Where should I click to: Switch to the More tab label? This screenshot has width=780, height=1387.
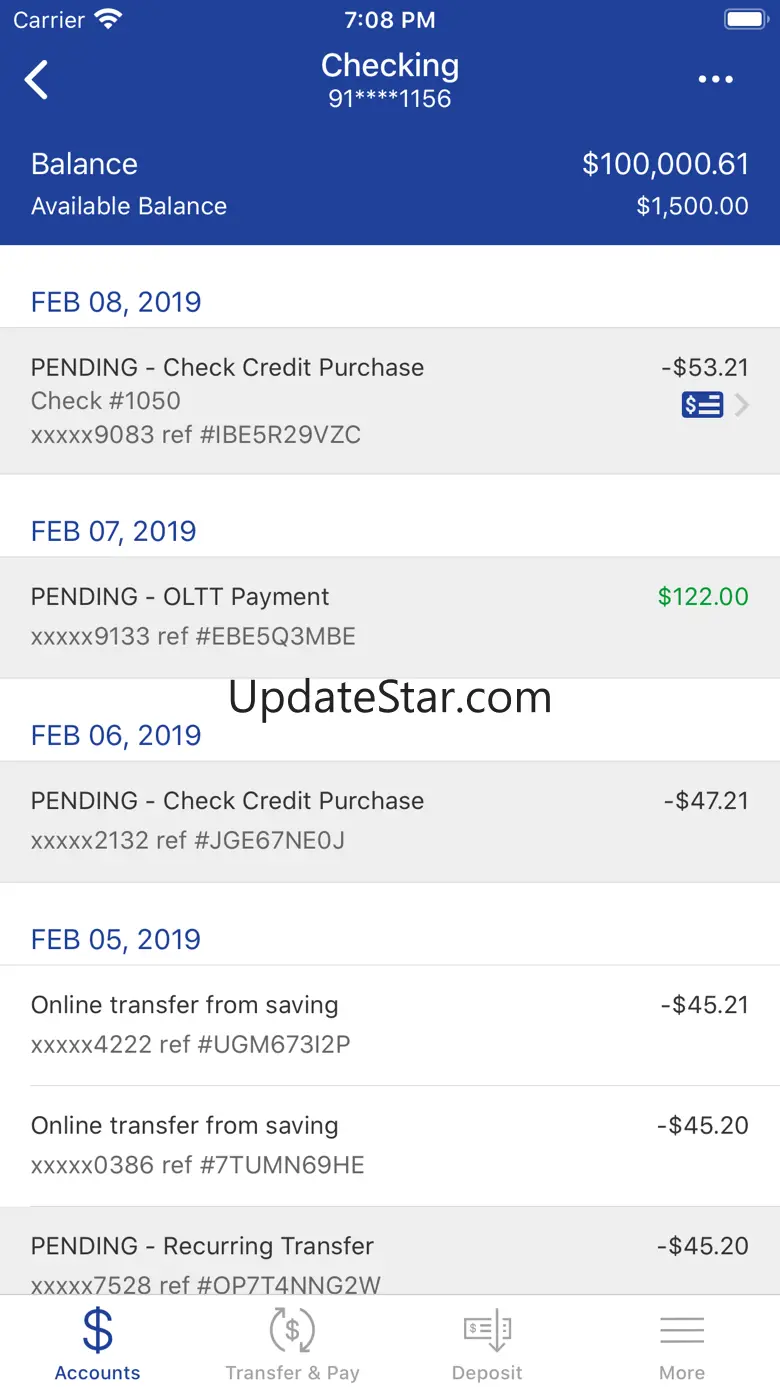[x=682, y=1373]
